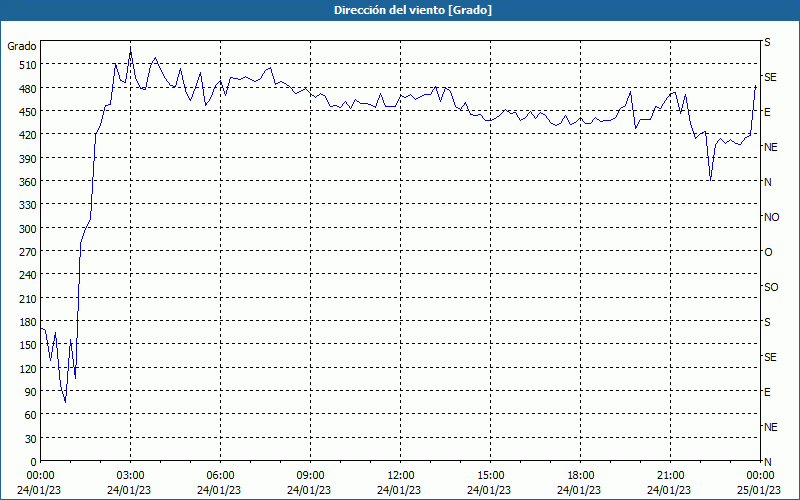Click the 09:00 time axis label
Screen dimensions: 800x500
[x=310, y=476]
